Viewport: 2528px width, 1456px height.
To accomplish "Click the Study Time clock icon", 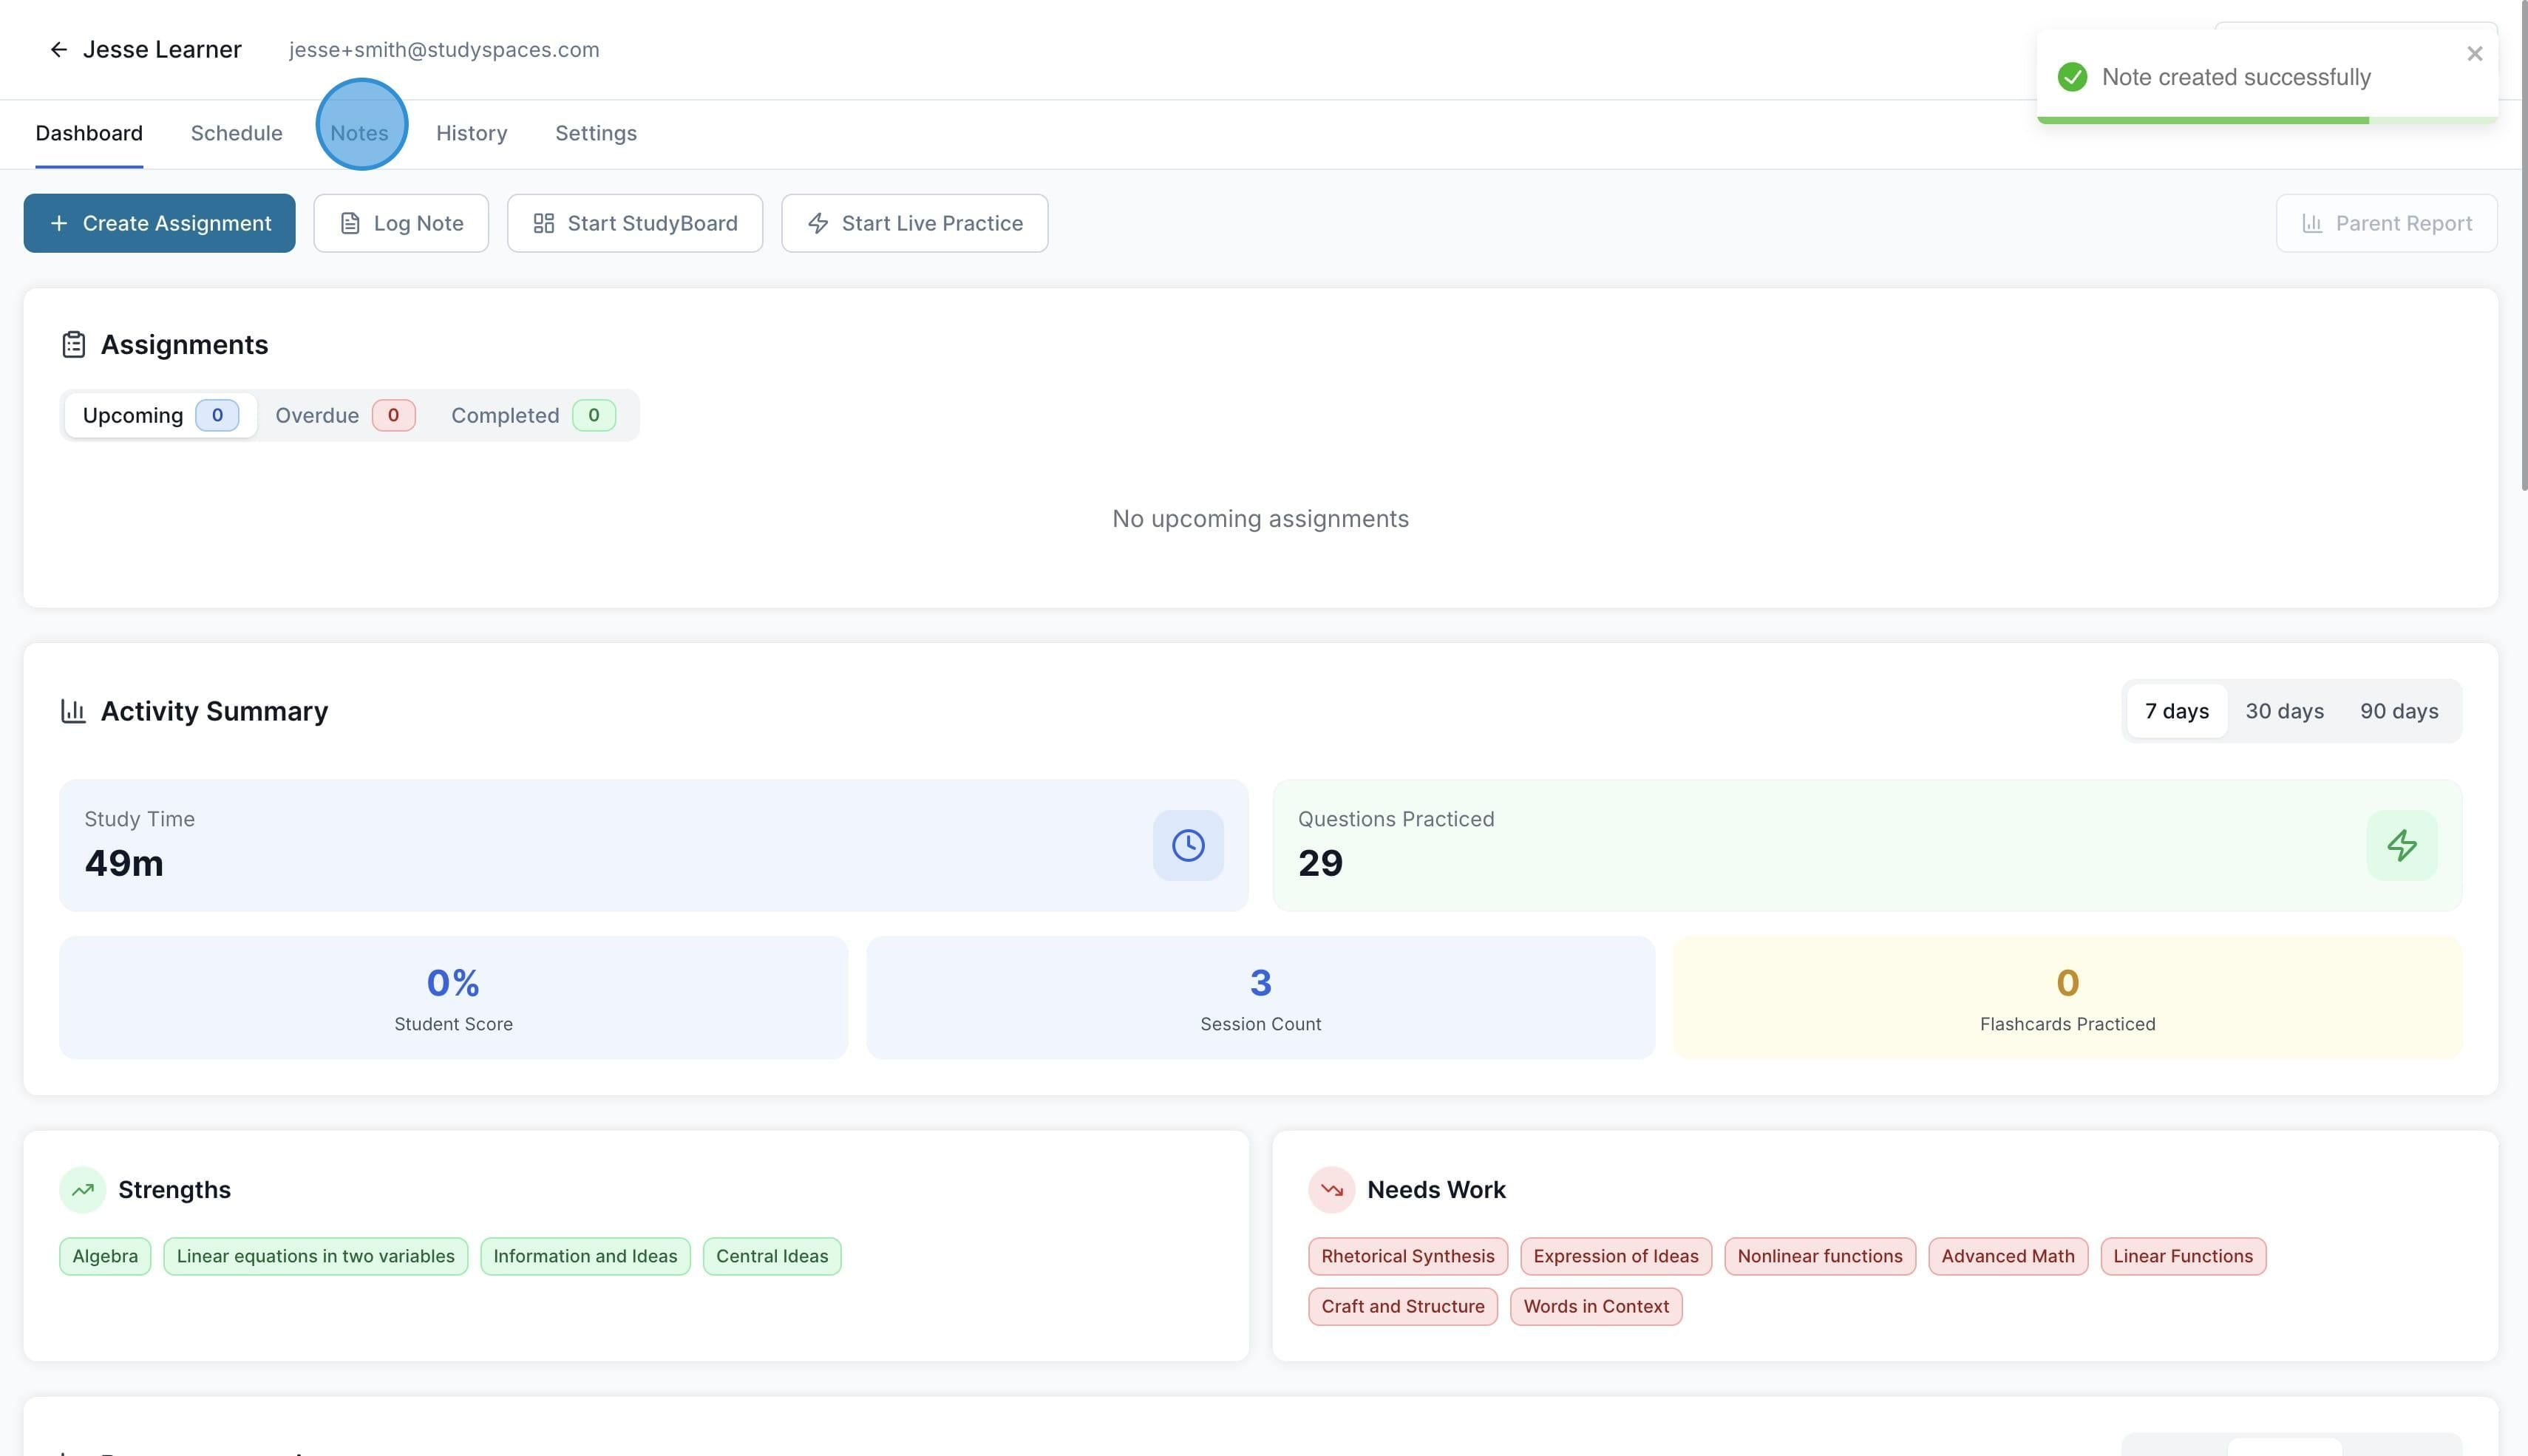I will (1188, 846).
